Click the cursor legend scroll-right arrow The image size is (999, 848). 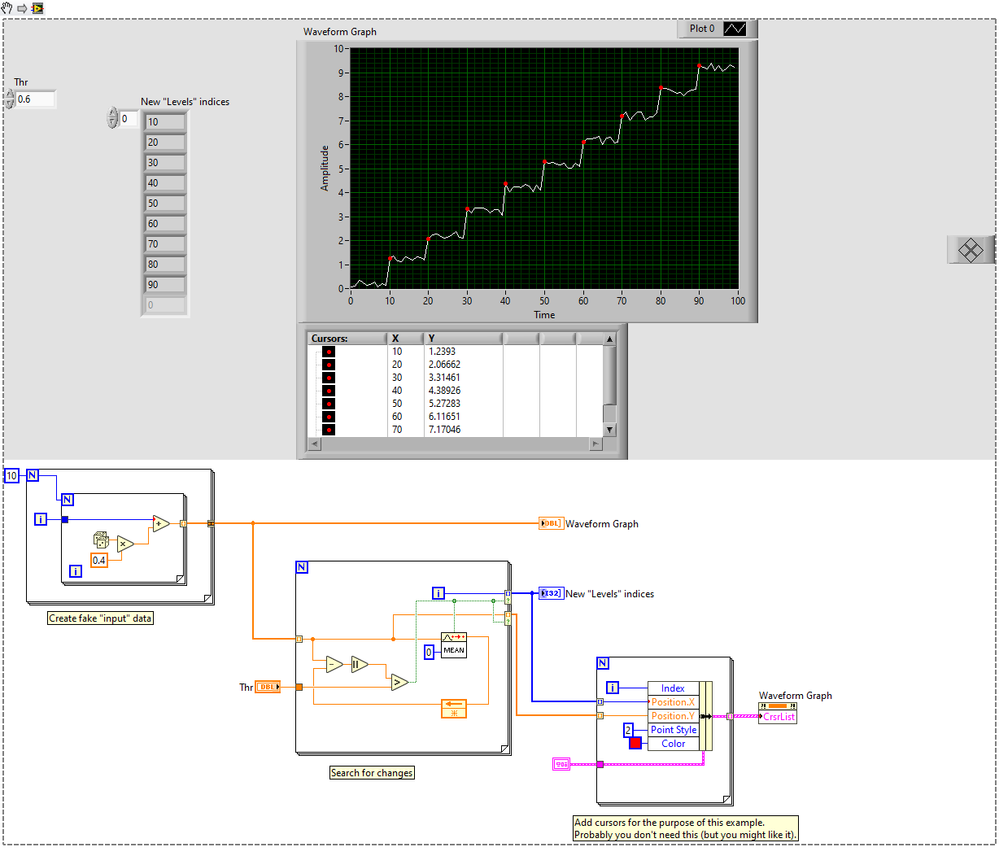tap(596, 444)
